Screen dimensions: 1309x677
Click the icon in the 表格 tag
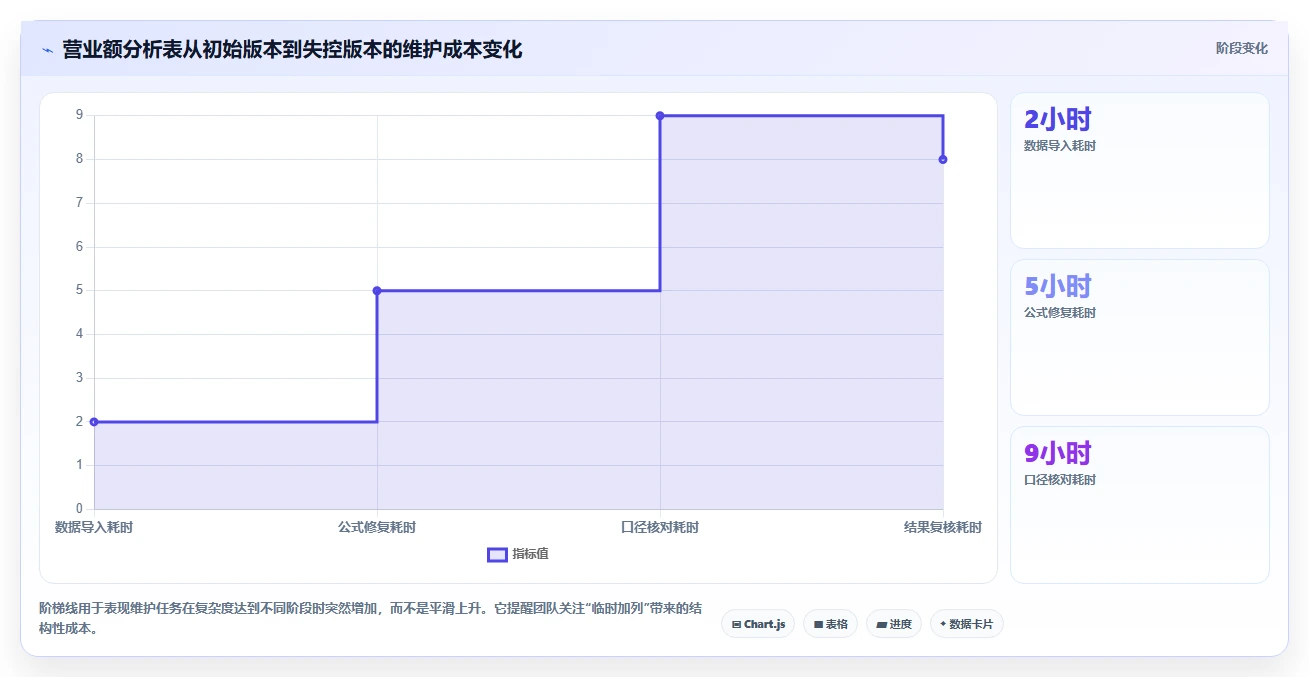pyautogui.click(x=818, y=624)
